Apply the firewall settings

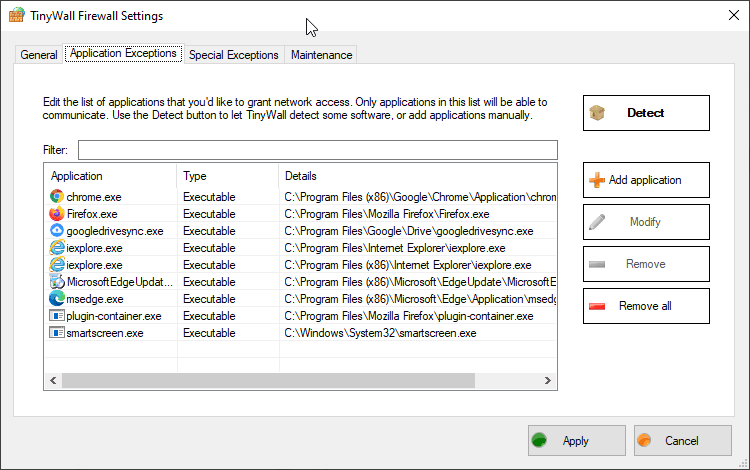point(576,440)
